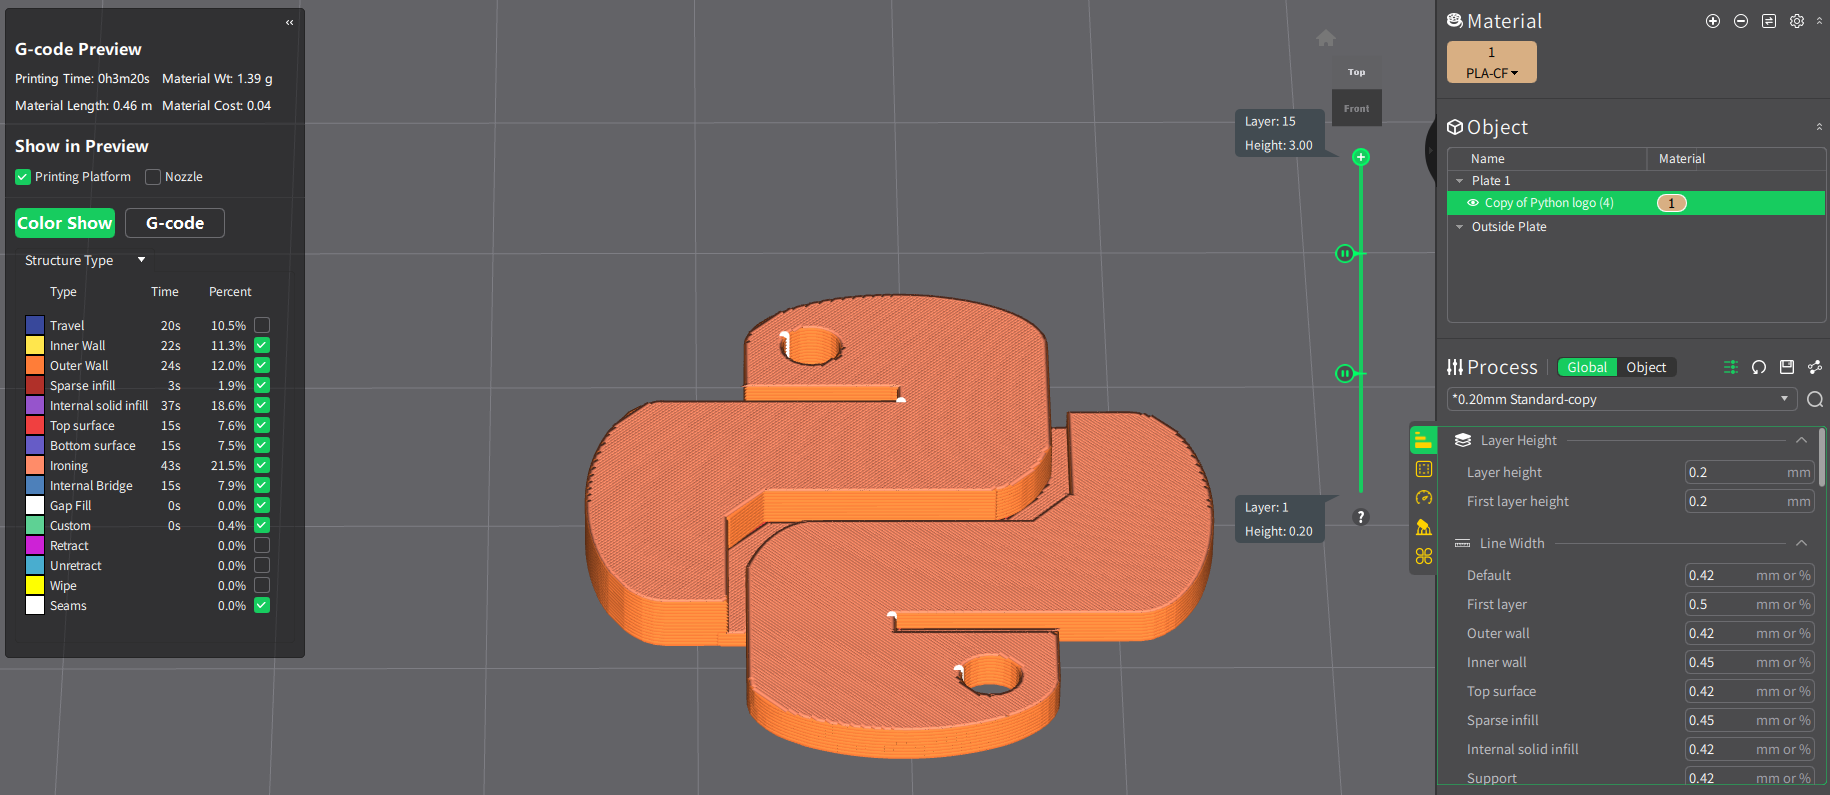Uncheck the Printing Platform checkbox
The height and width of the screenshot is (795, 1830).
pyautogui.click(x=23, y=177)
